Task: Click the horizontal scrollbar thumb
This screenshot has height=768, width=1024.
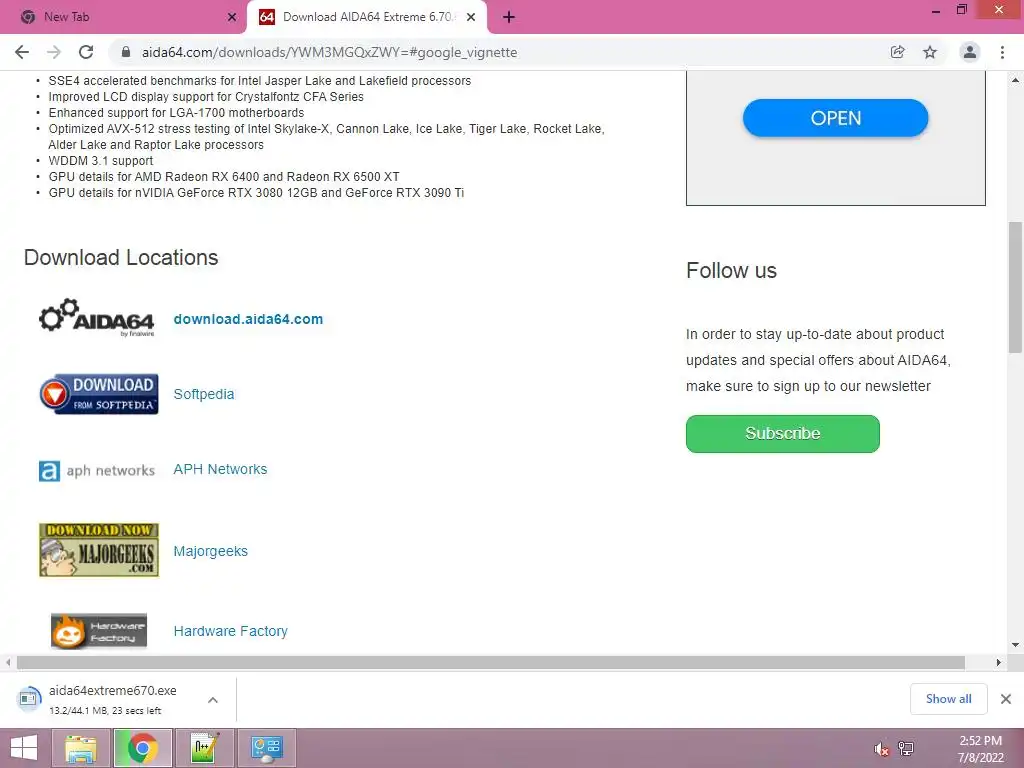Action: pos(490,663)
